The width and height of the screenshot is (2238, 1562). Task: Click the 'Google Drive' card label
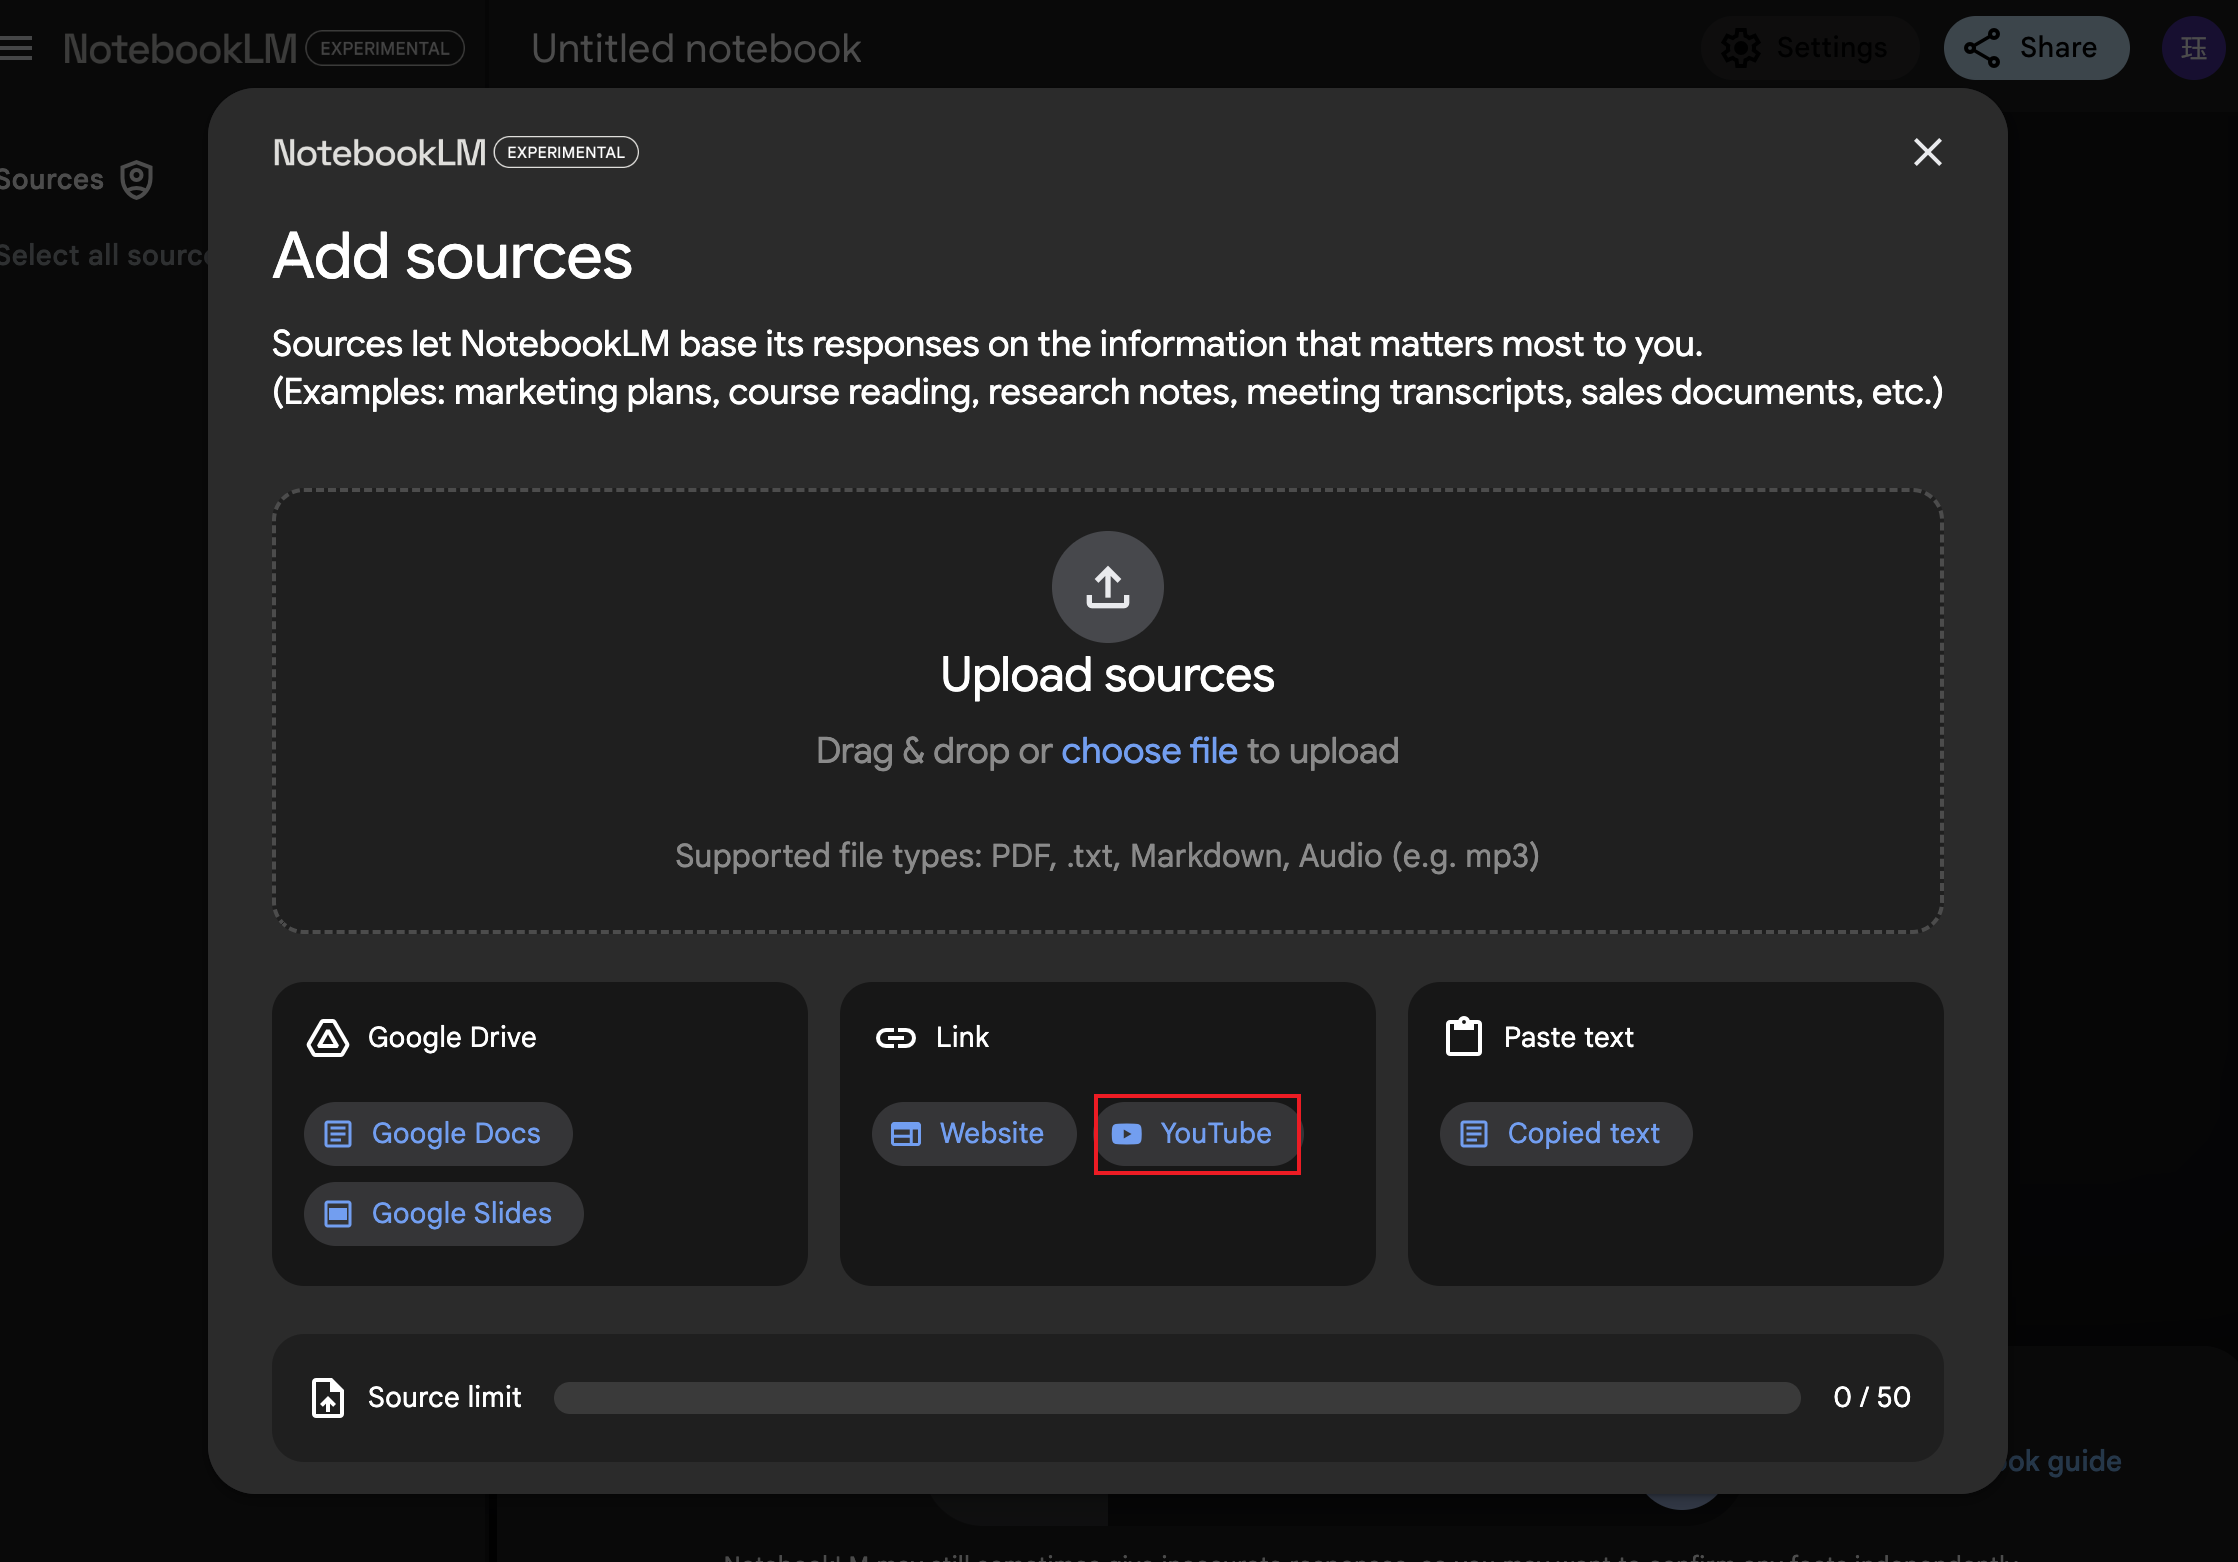click(x=452, y=1038)
